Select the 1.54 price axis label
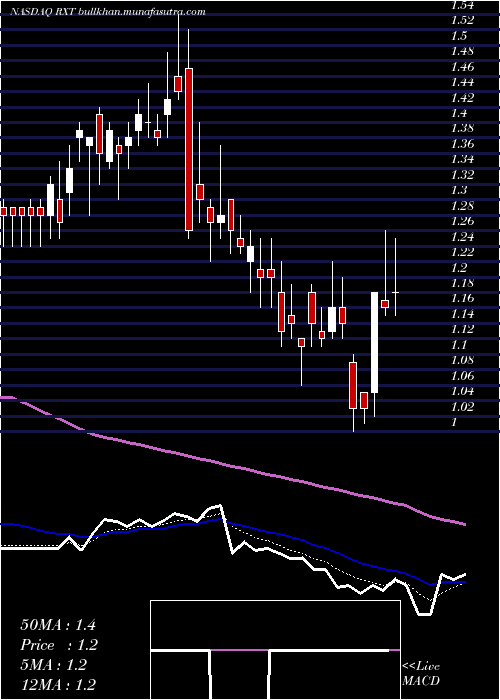This screenshot has height=700, width=500. [x=462, y=5]
